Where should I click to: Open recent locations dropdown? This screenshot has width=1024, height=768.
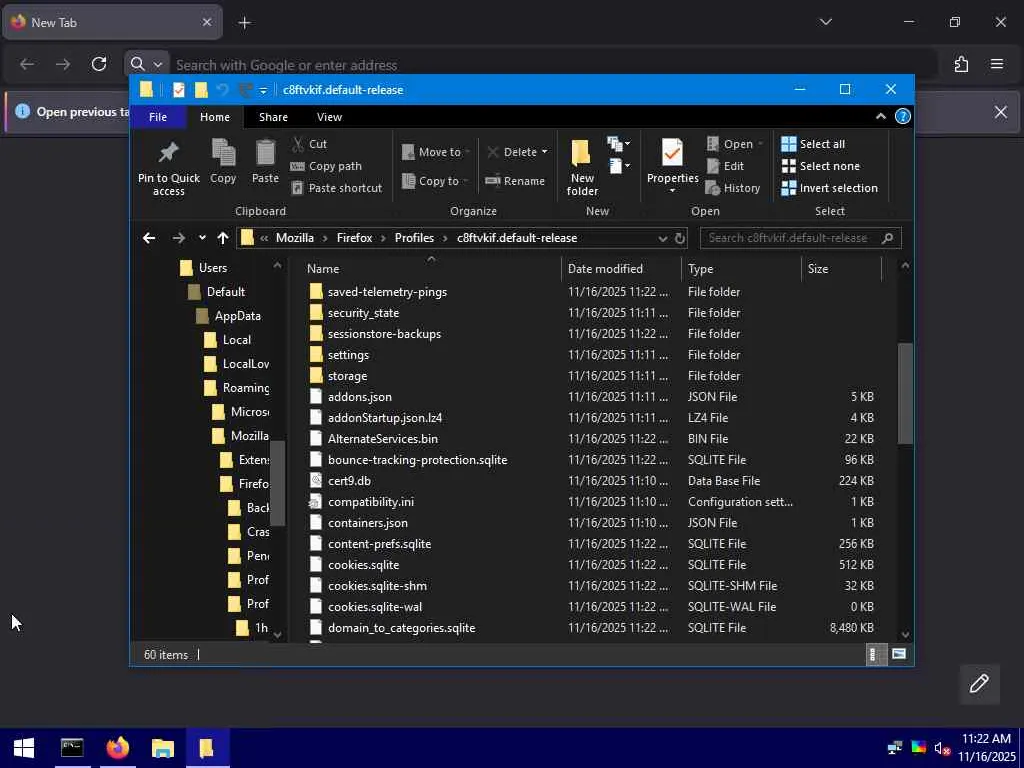click(202, 238)
